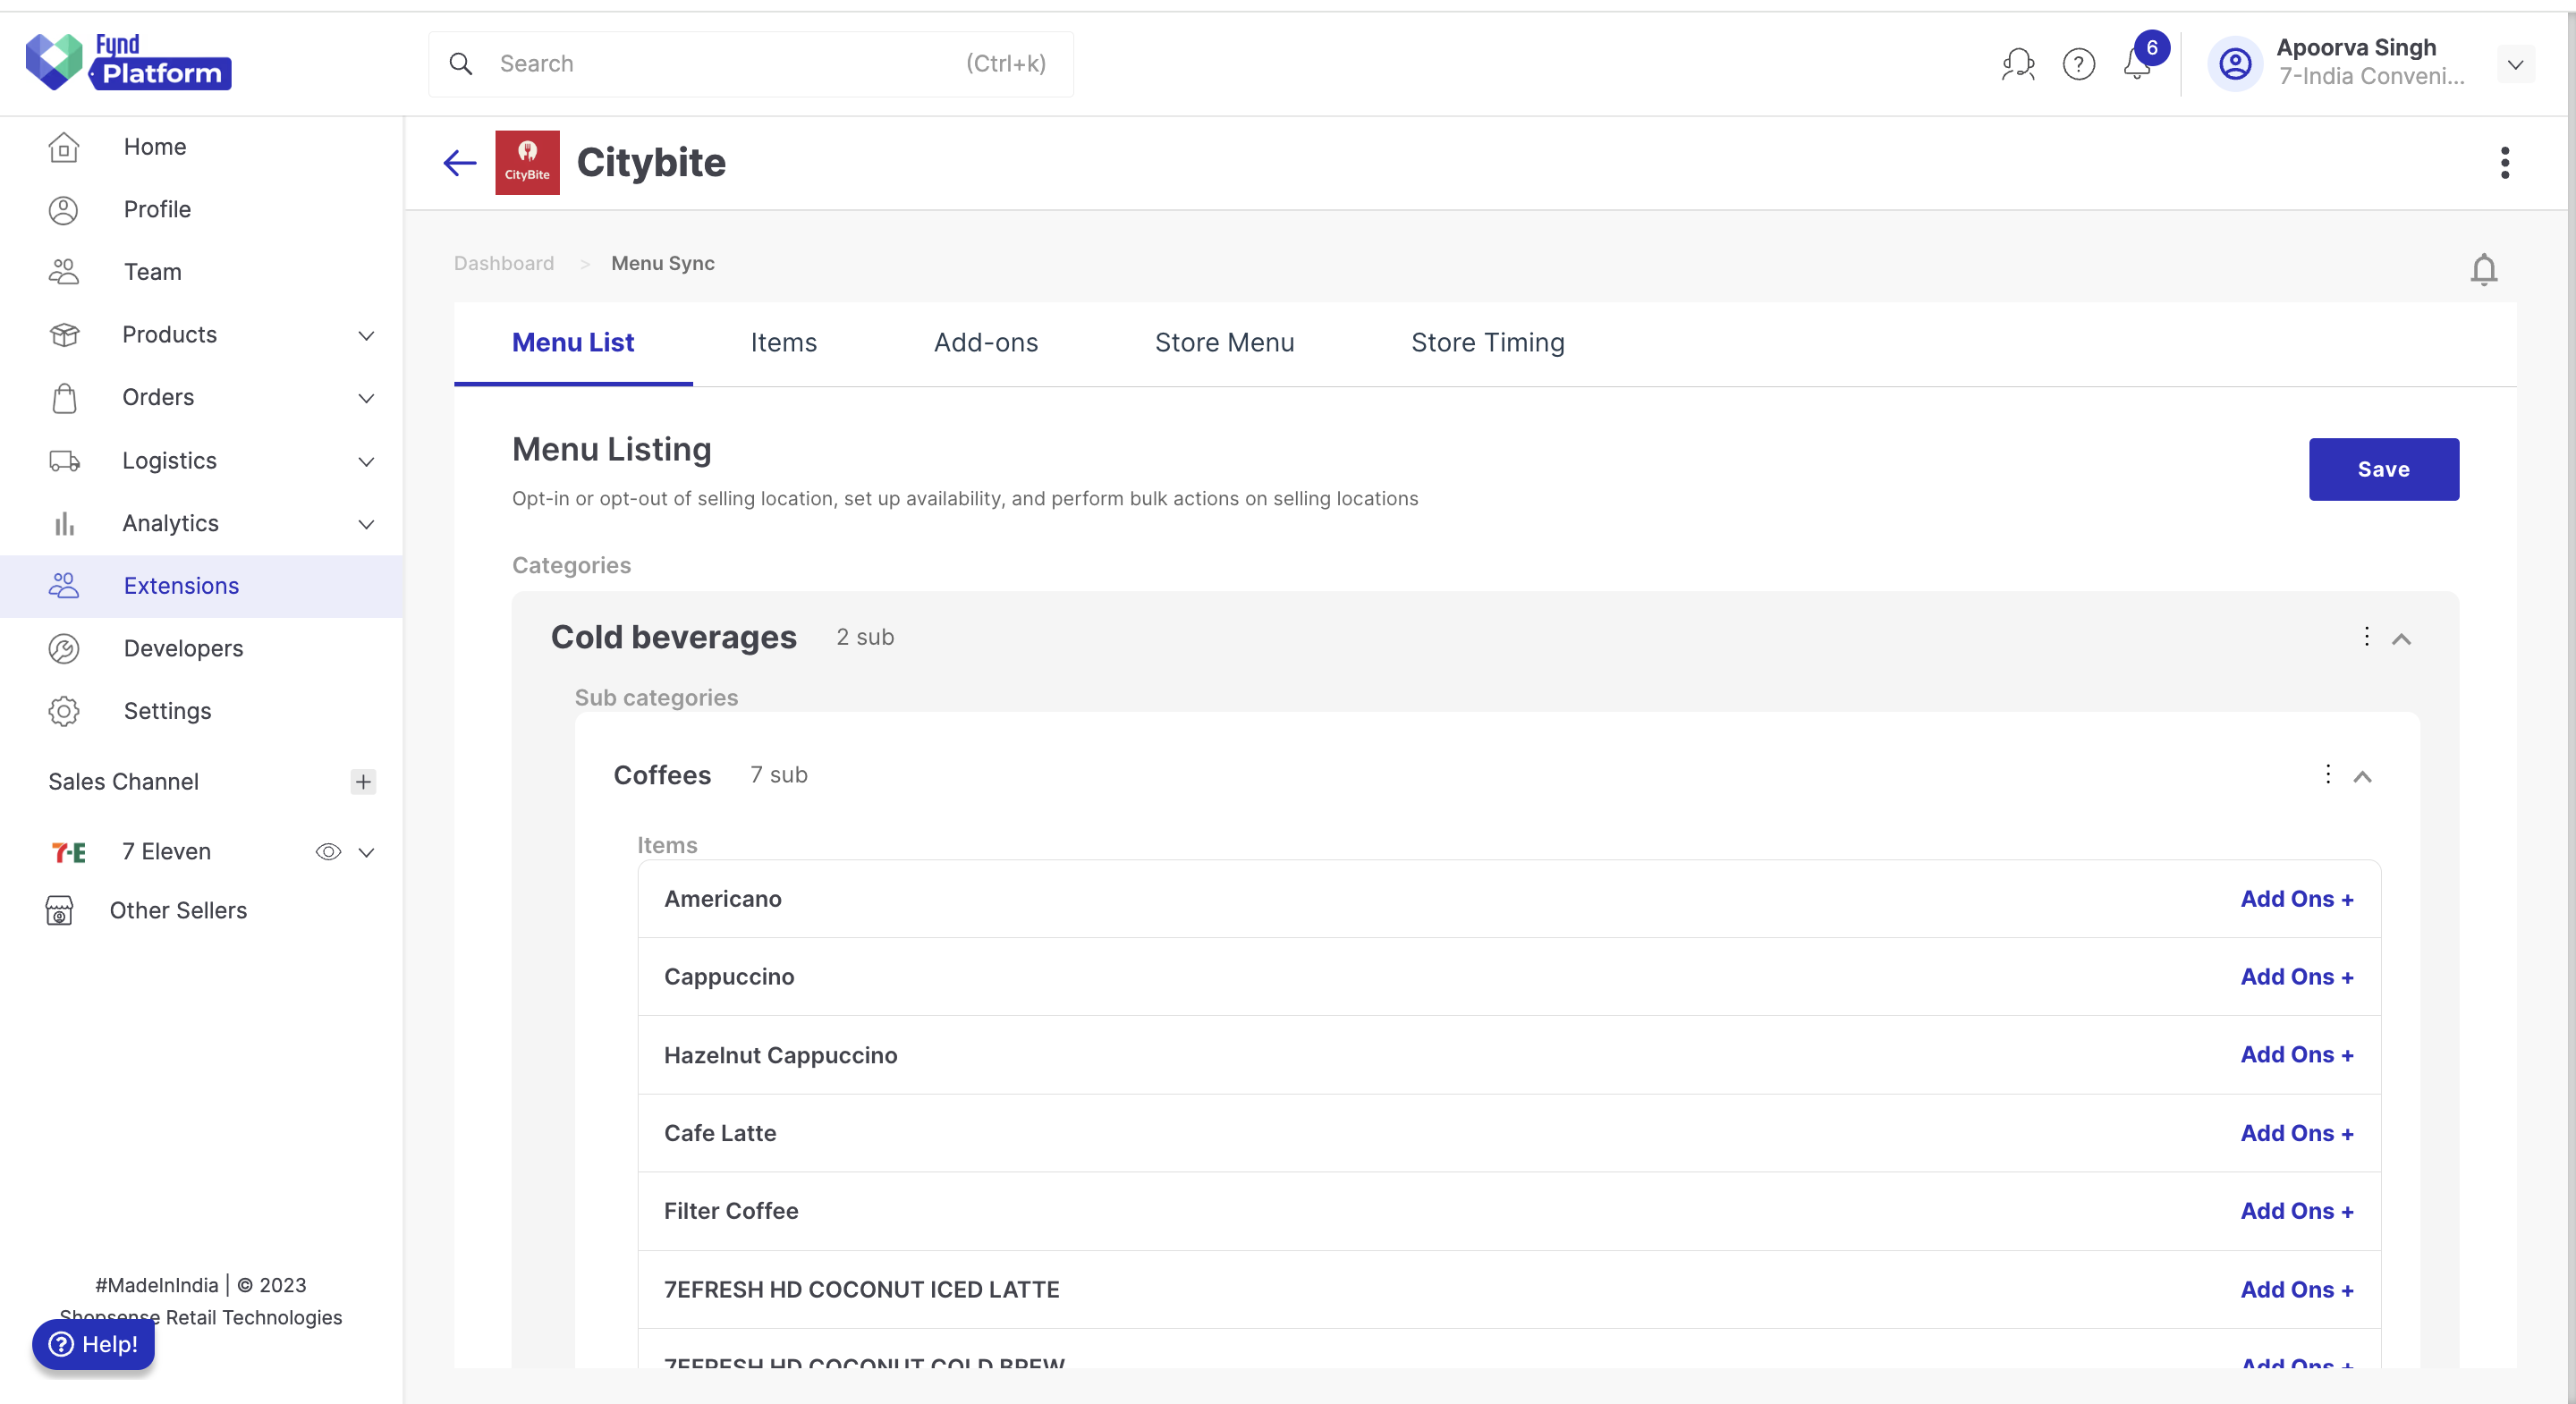Collapse the Coffees subcategory
2576x1404 pixels.
(2362, 777)
